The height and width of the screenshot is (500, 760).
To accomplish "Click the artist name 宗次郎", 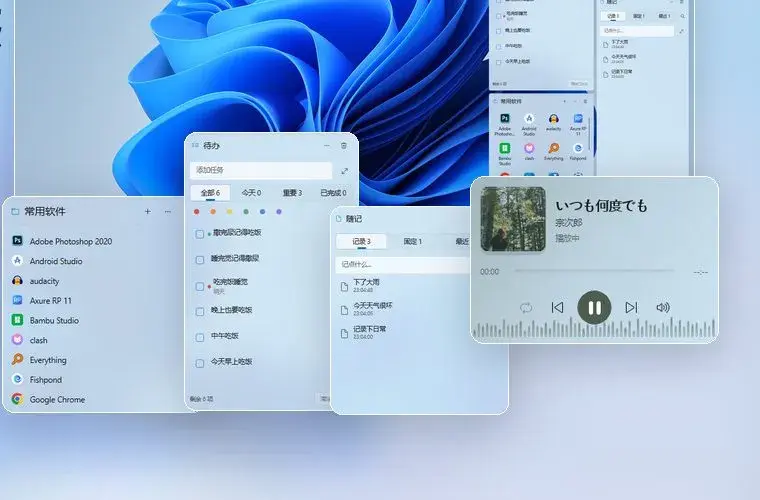I will pos(569,223).
